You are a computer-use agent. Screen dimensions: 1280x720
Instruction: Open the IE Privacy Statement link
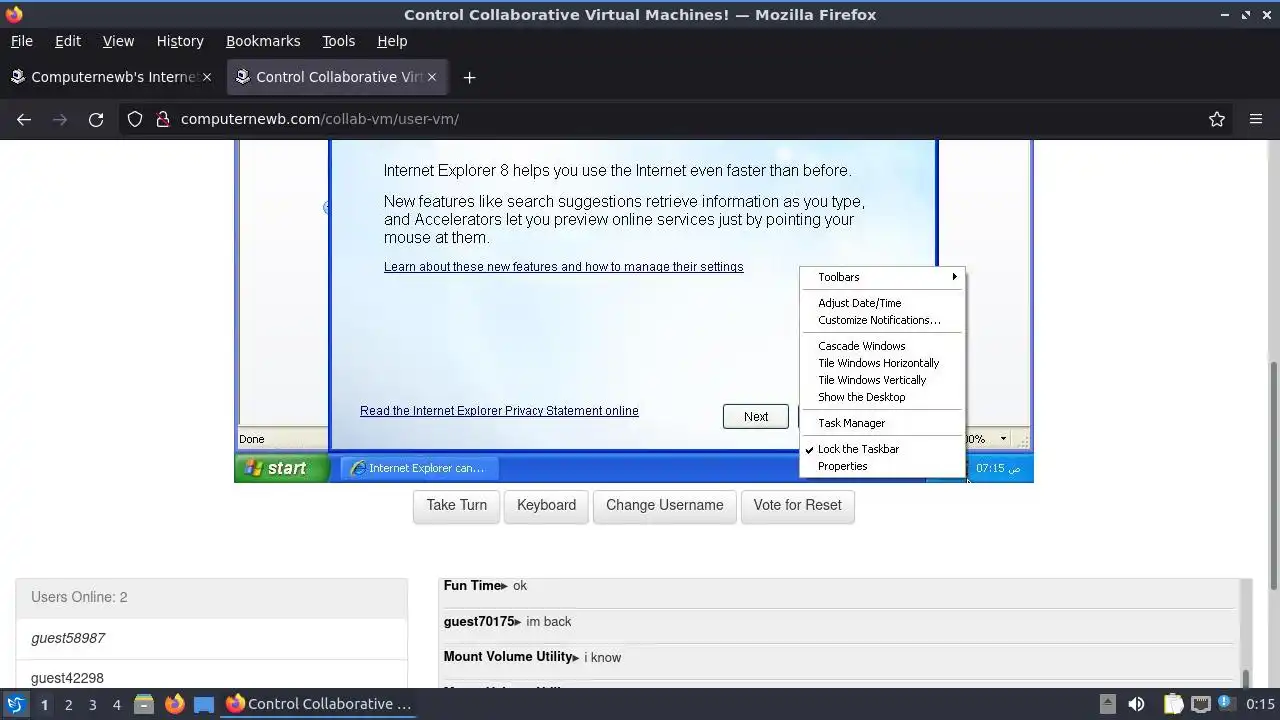(499, 411)
